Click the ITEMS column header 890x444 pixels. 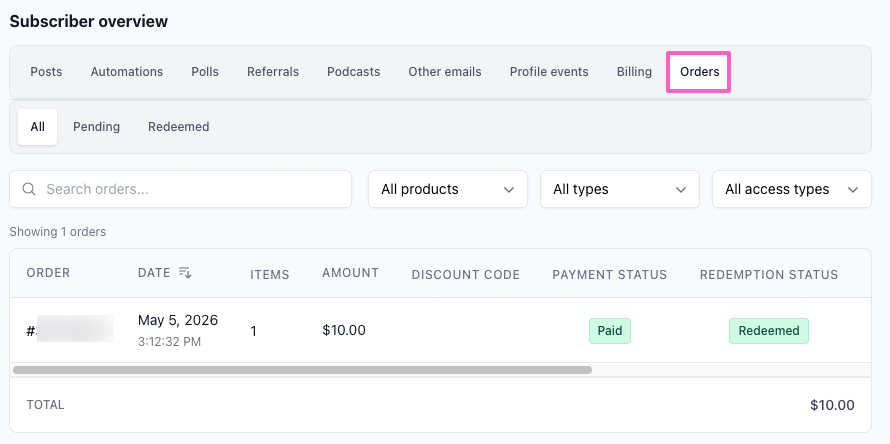coord(270,275)
